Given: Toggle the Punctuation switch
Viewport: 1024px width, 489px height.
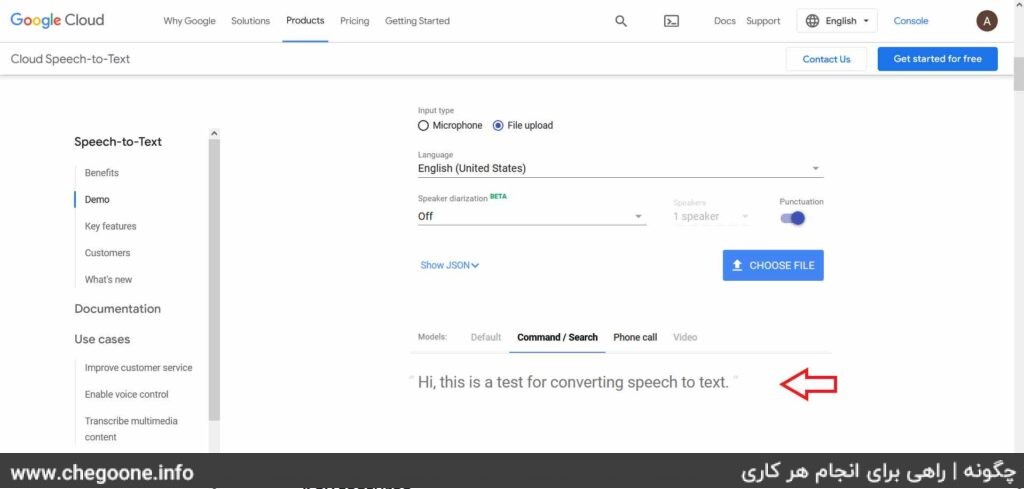Looking at the screenshot, I should pos(793,218).
